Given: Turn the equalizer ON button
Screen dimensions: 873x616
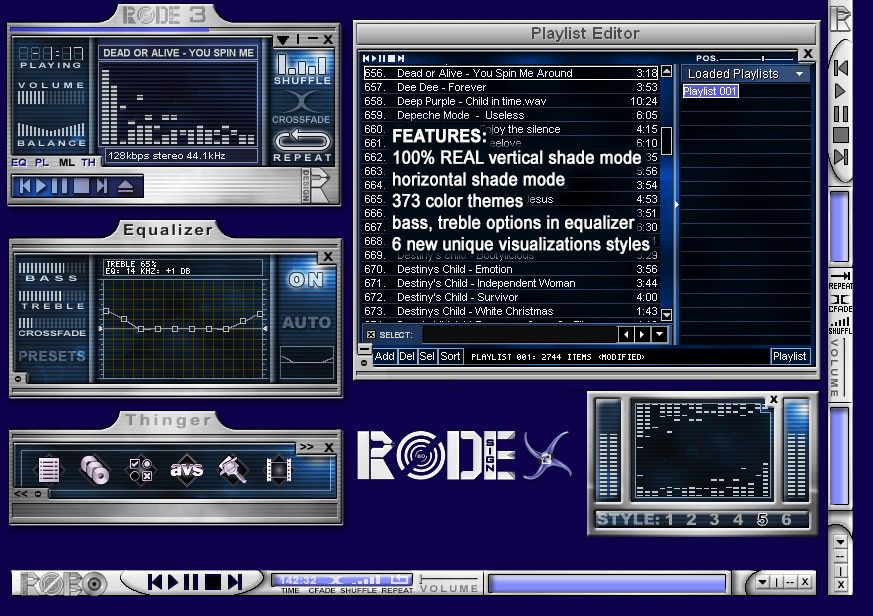Looking at the screenshot, I should 306,280.
